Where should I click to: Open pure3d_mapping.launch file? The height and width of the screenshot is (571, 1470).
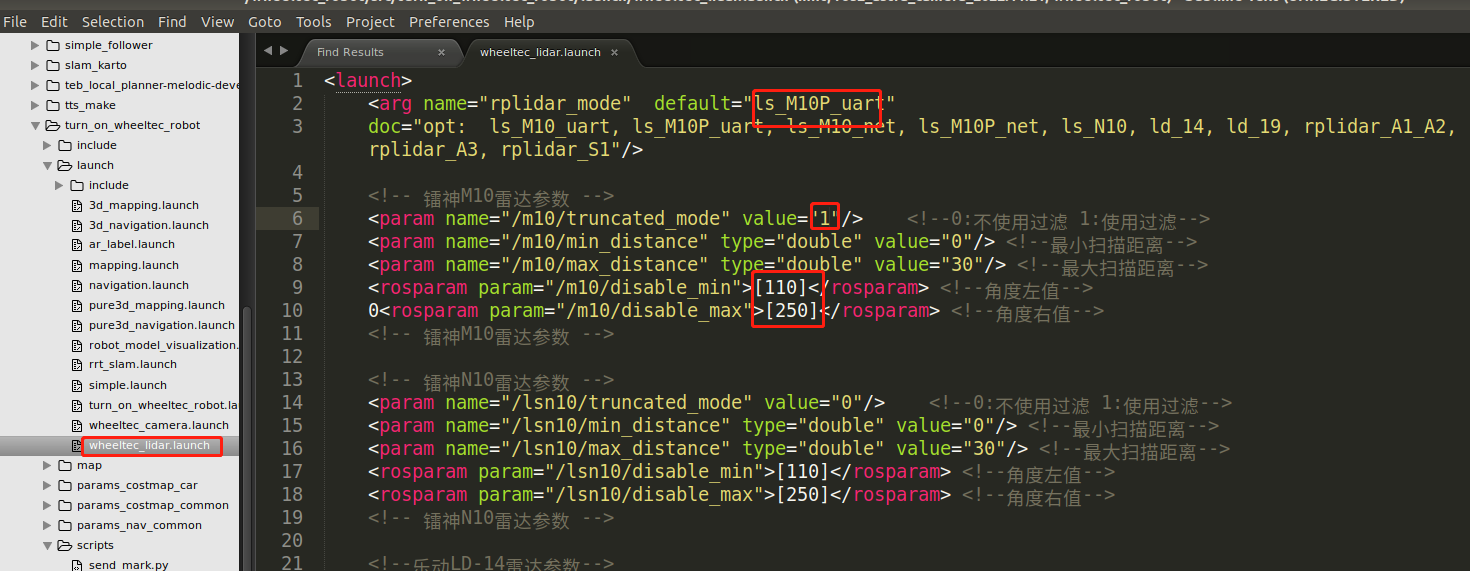157,305
